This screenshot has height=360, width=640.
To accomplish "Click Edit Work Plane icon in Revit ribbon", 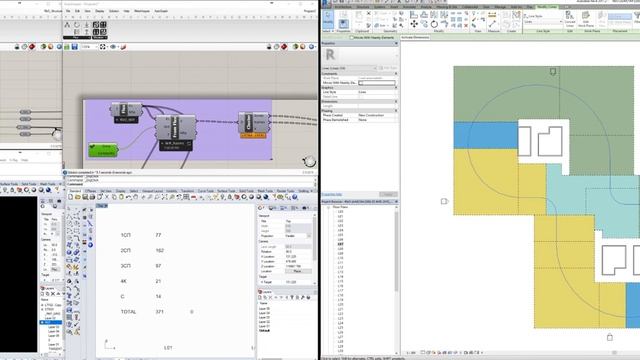I will coord(586,18).
